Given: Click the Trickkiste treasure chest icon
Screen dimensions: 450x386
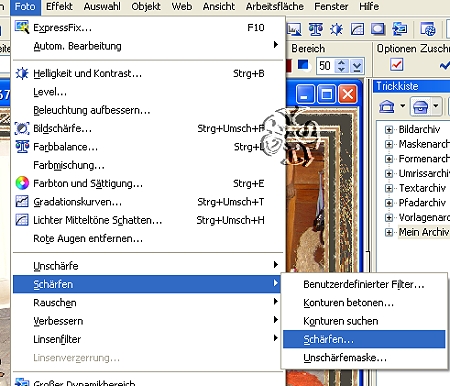Looking at the screenshot, I should (420, 107).
